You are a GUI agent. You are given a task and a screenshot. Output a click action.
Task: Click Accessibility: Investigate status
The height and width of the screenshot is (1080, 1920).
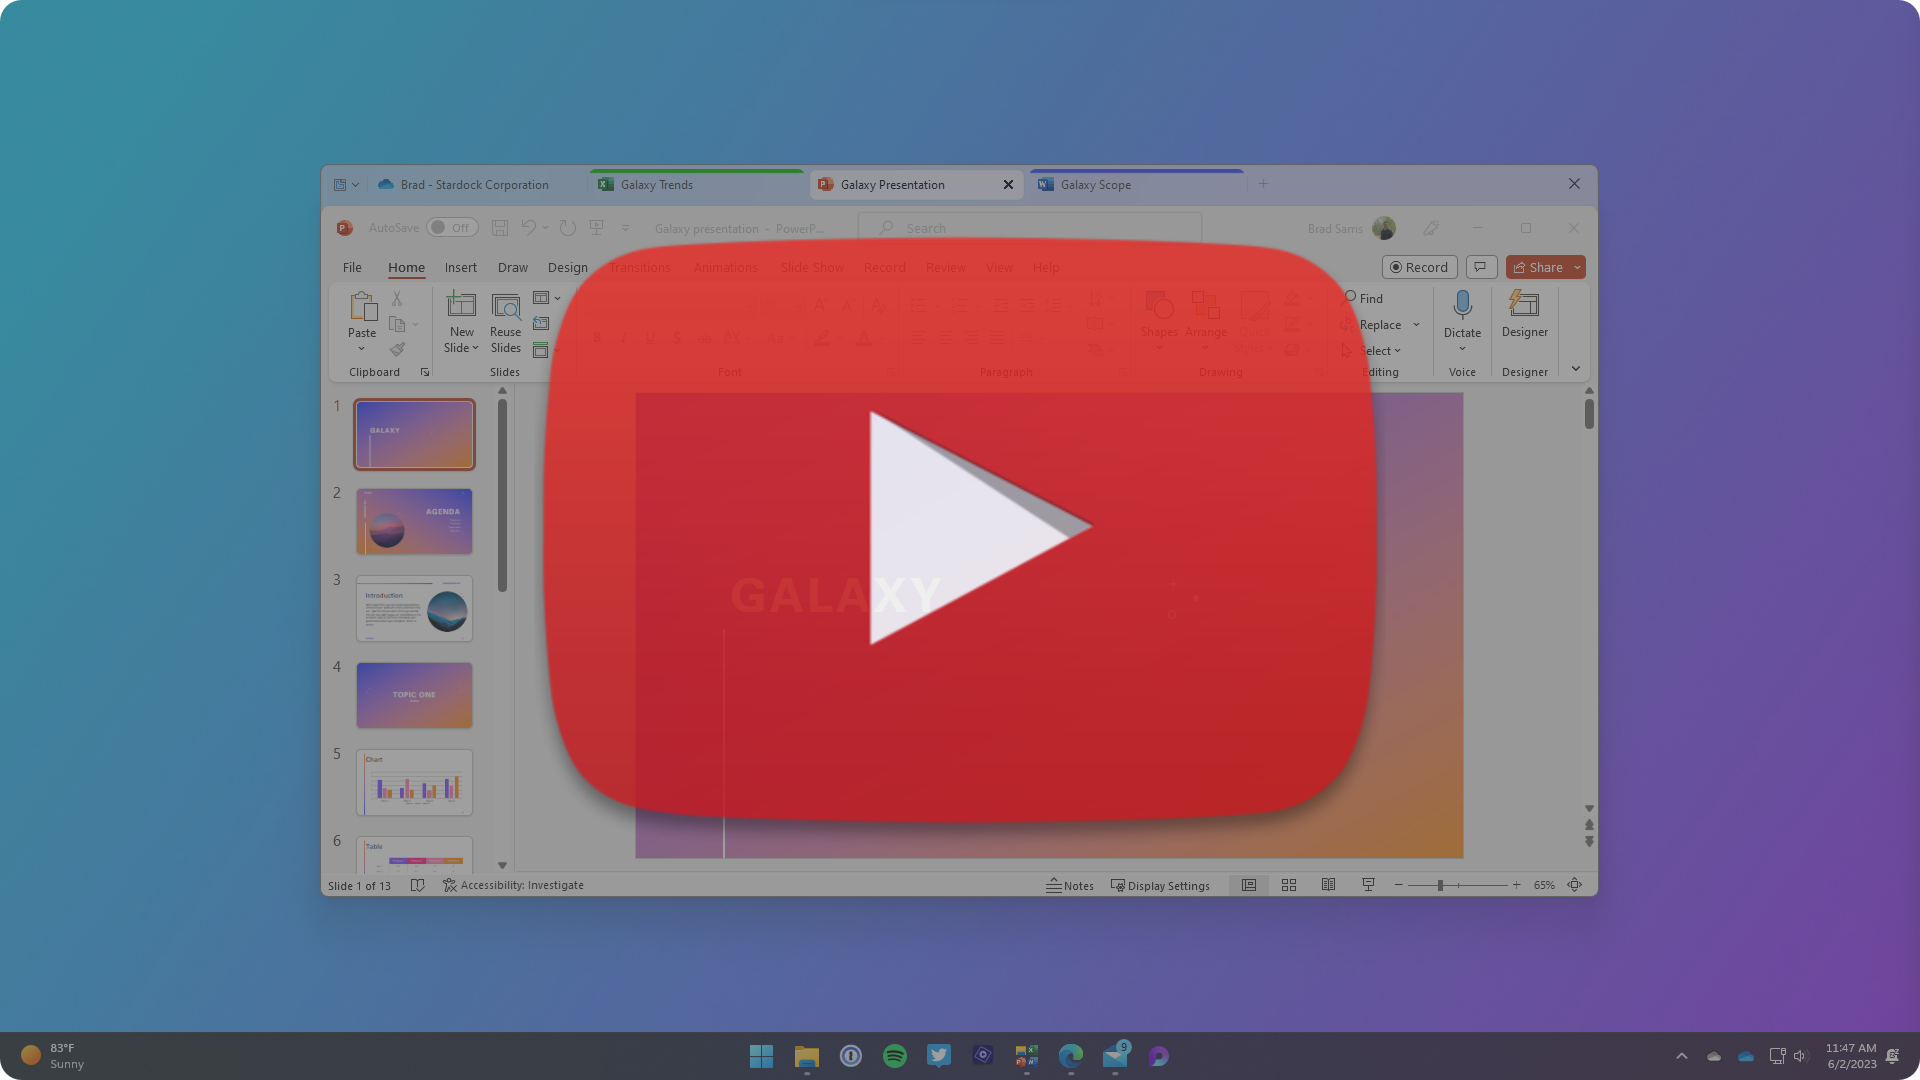click(x=513, y=885)
